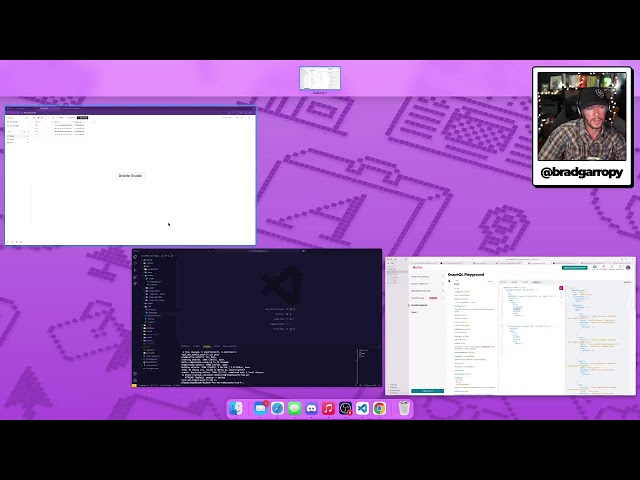
Task: Expand the docs sidebar section with the red badge
Action: 427,298
